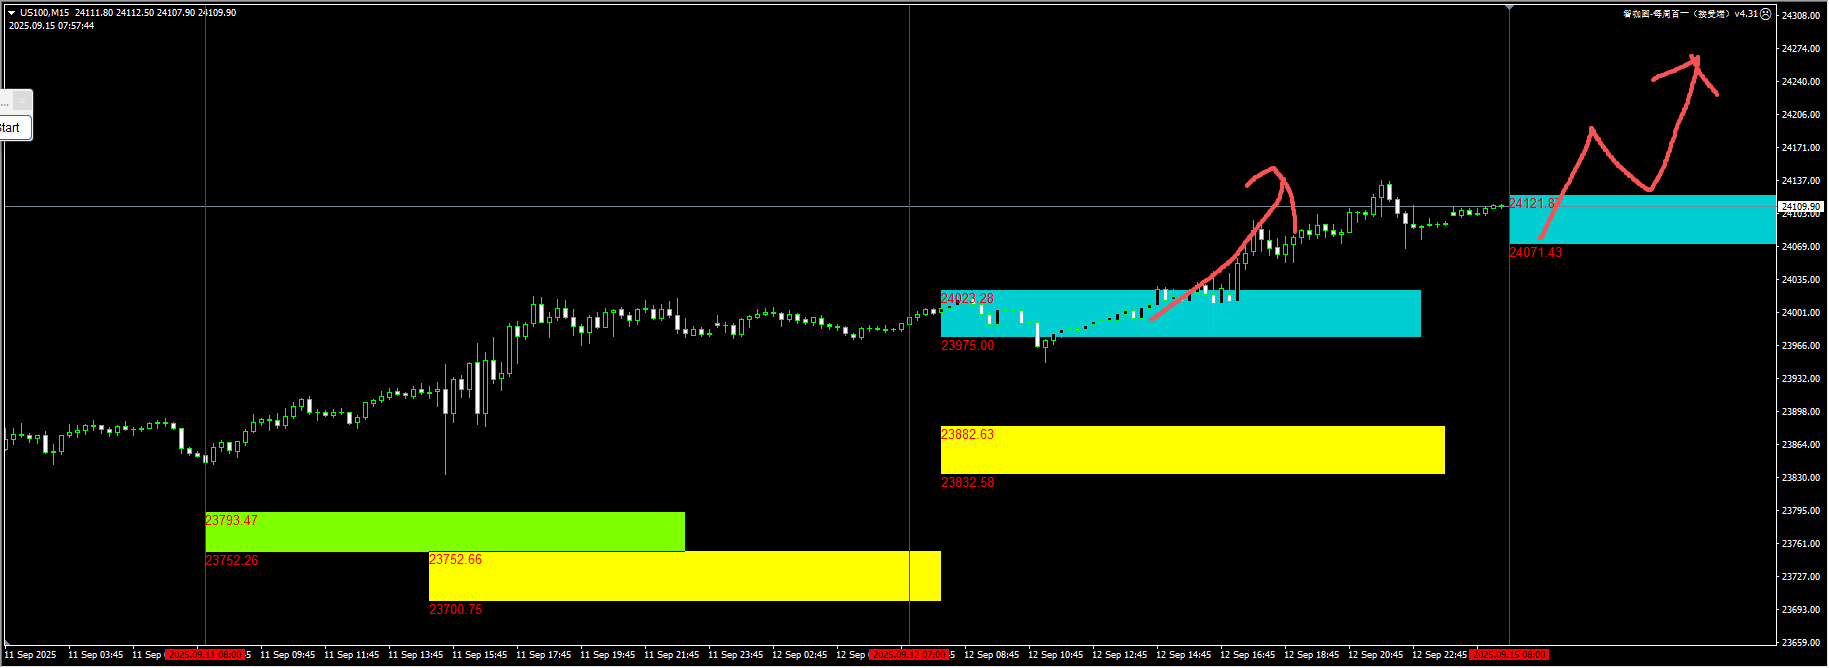Screen dimensions: 1829x668
Task: Click the red 2025.09.11 08:00 time marker
Action: point(206,655)
